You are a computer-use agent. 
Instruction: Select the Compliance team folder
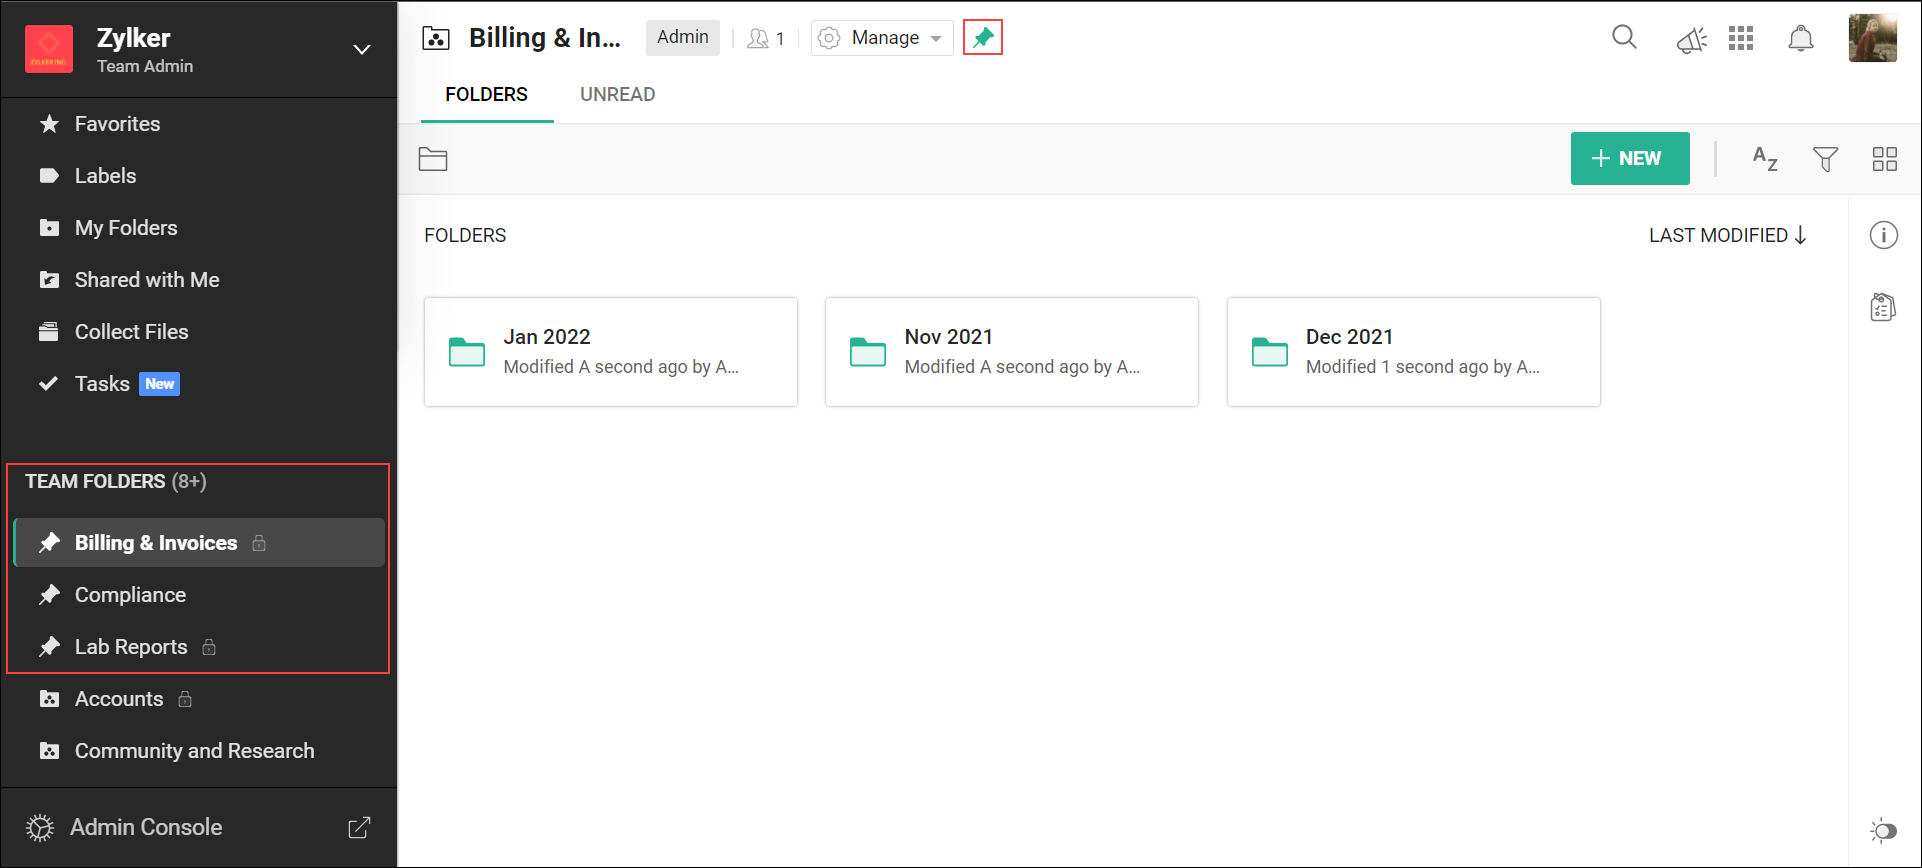click(130, 595)
